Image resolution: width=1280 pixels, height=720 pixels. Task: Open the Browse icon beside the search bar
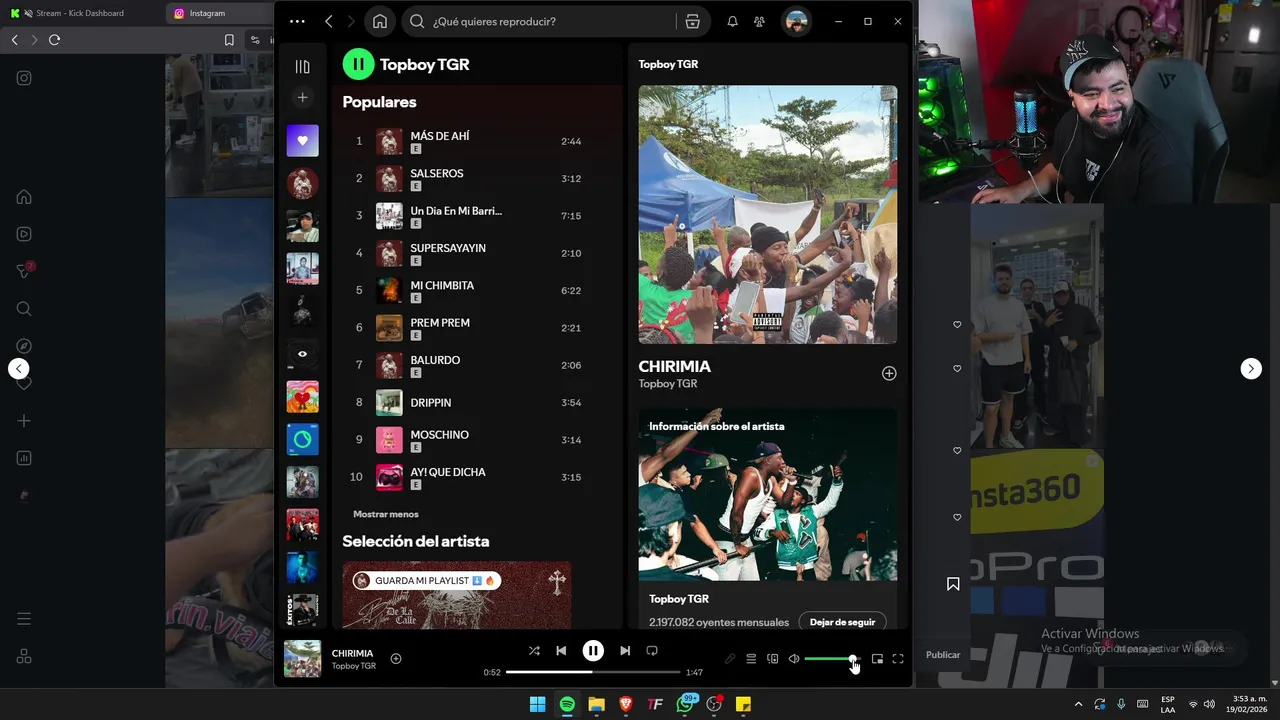pyautogui.click(x=692, y=21)
